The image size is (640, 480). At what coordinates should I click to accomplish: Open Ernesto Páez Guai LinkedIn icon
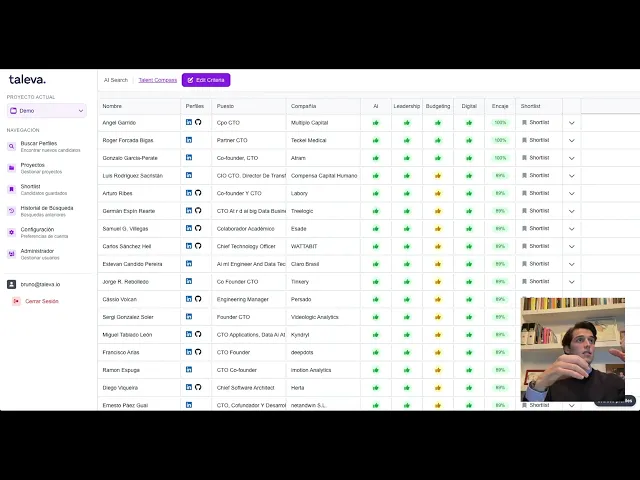coord(189,405)
